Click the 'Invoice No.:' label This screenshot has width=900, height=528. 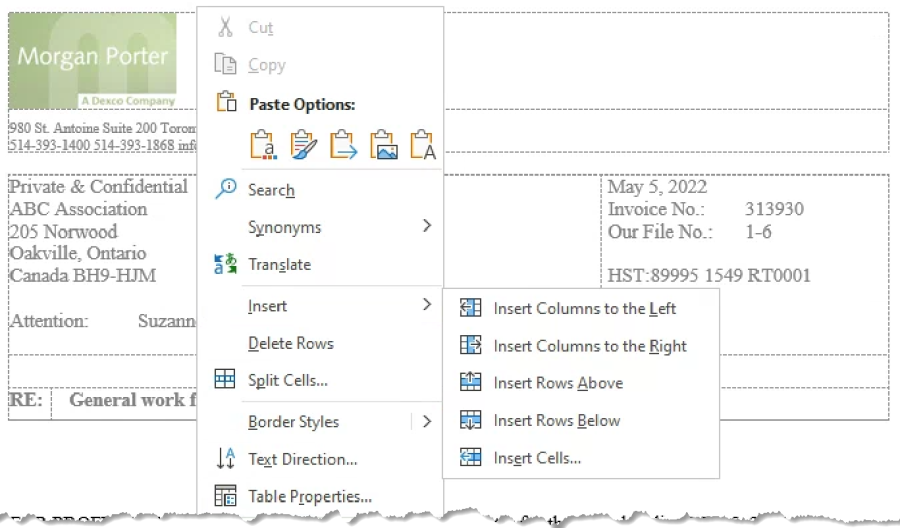pos(656,209)
